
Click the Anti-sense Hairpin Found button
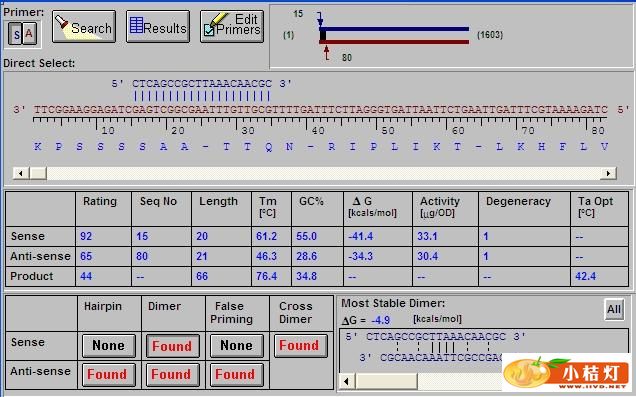(x=109, y=374)
